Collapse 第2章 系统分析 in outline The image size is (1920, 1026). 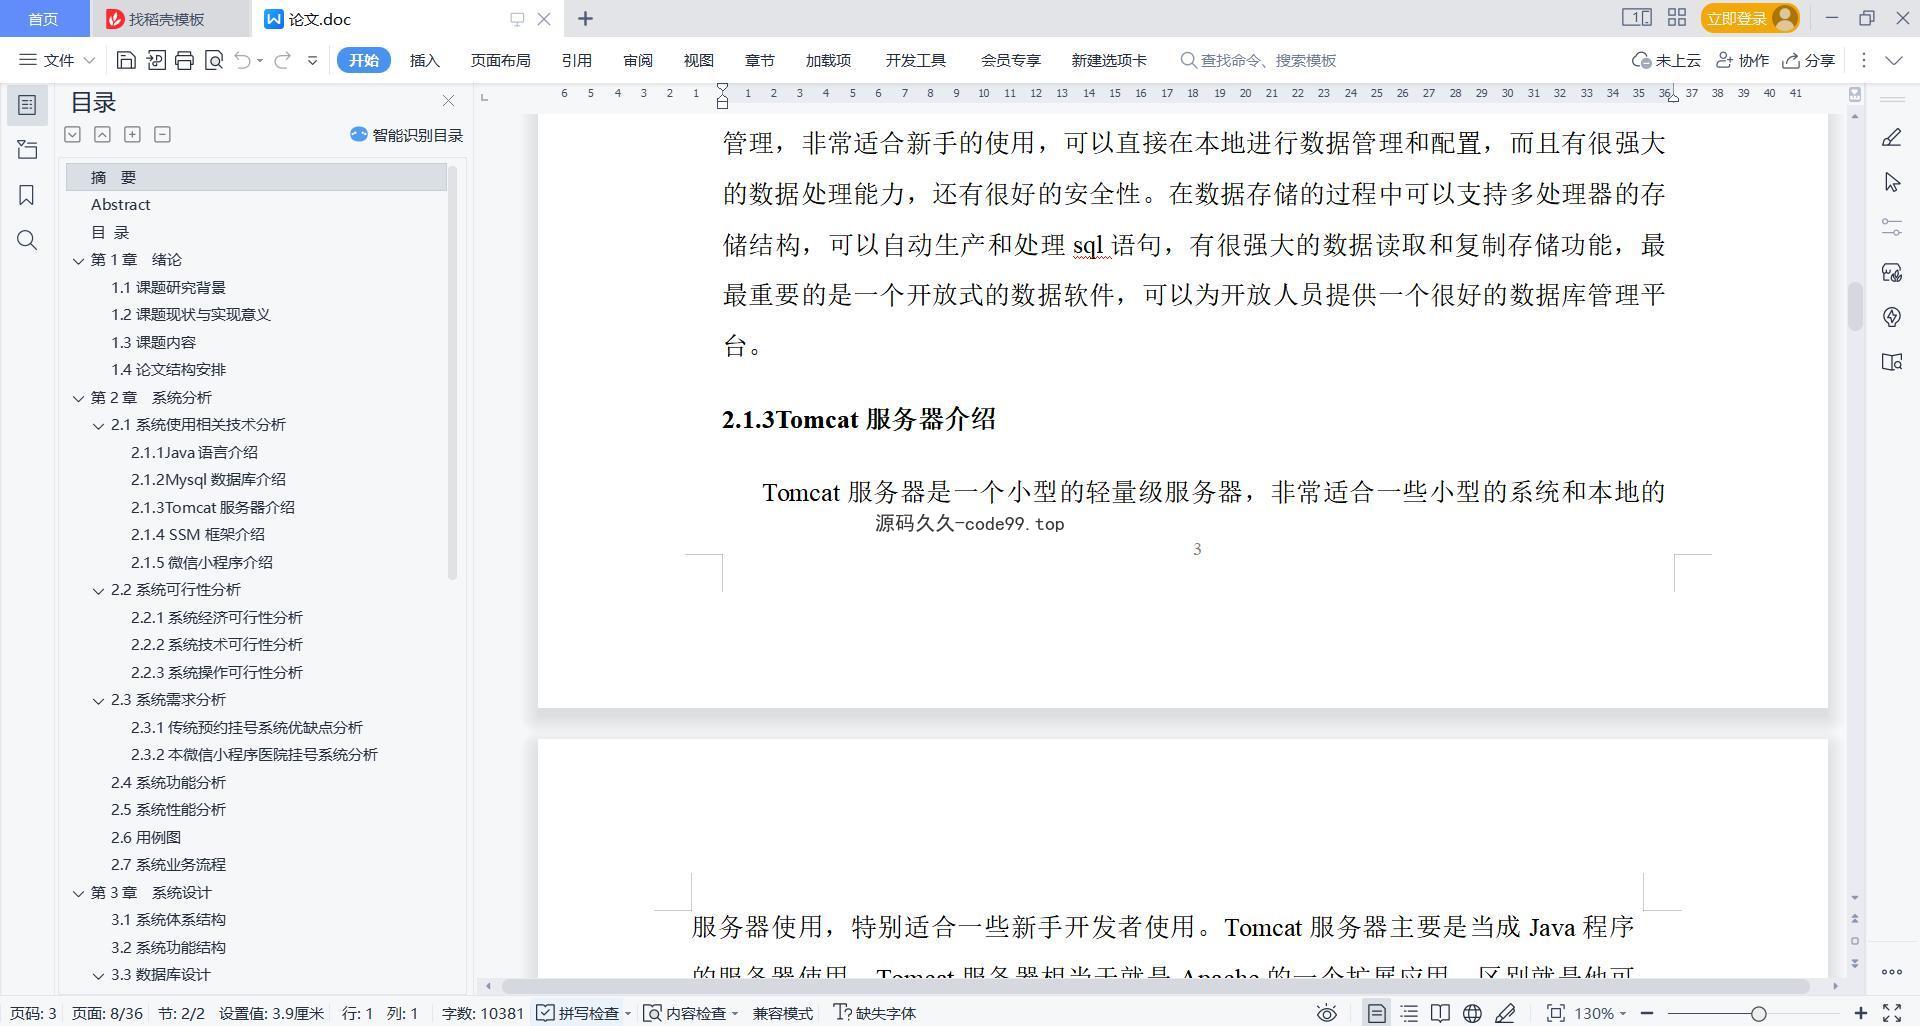pos(79,398)
